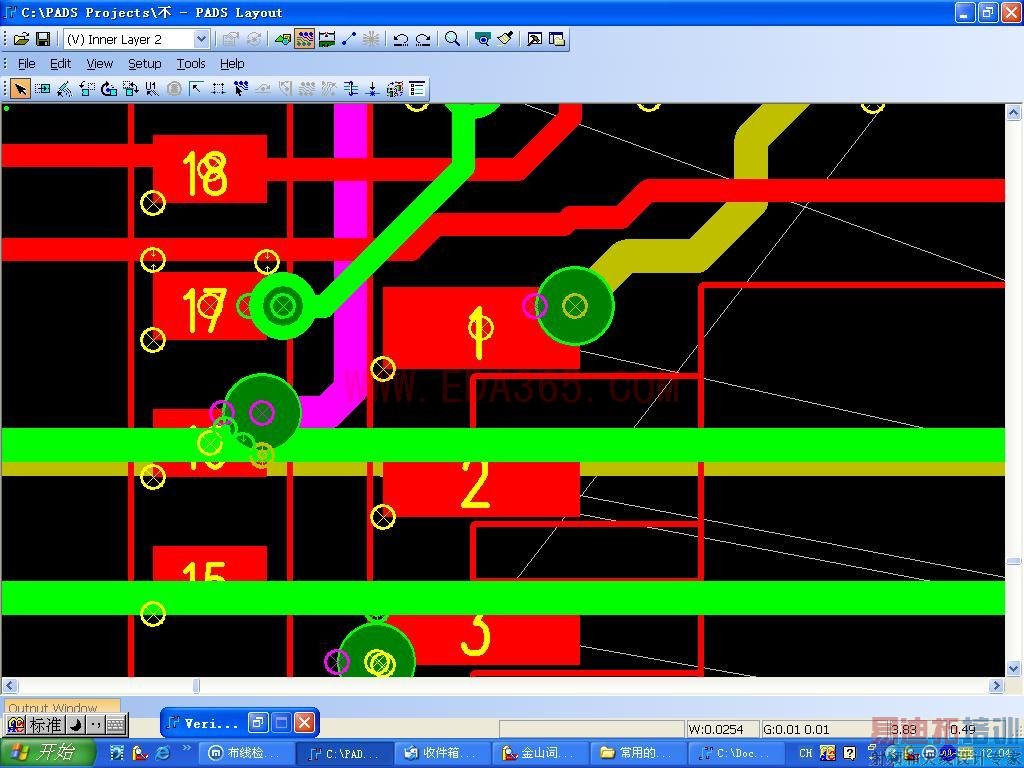Click the Design toolbar icon
The image size is (1024, 768).
(283, 39)
